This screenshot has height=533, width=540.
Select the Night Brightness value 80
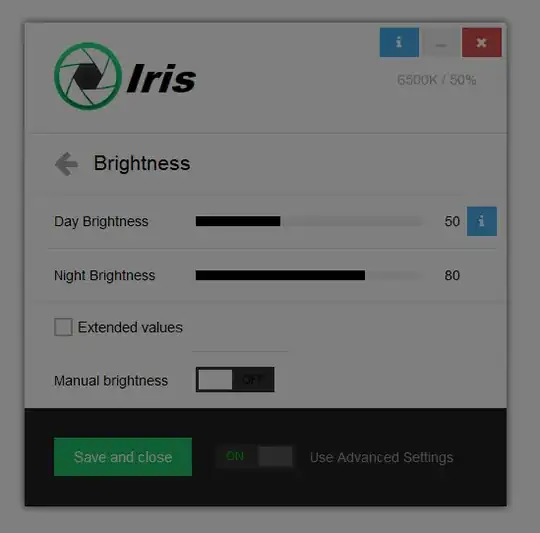pyautogui.click(x=452, y=275)
